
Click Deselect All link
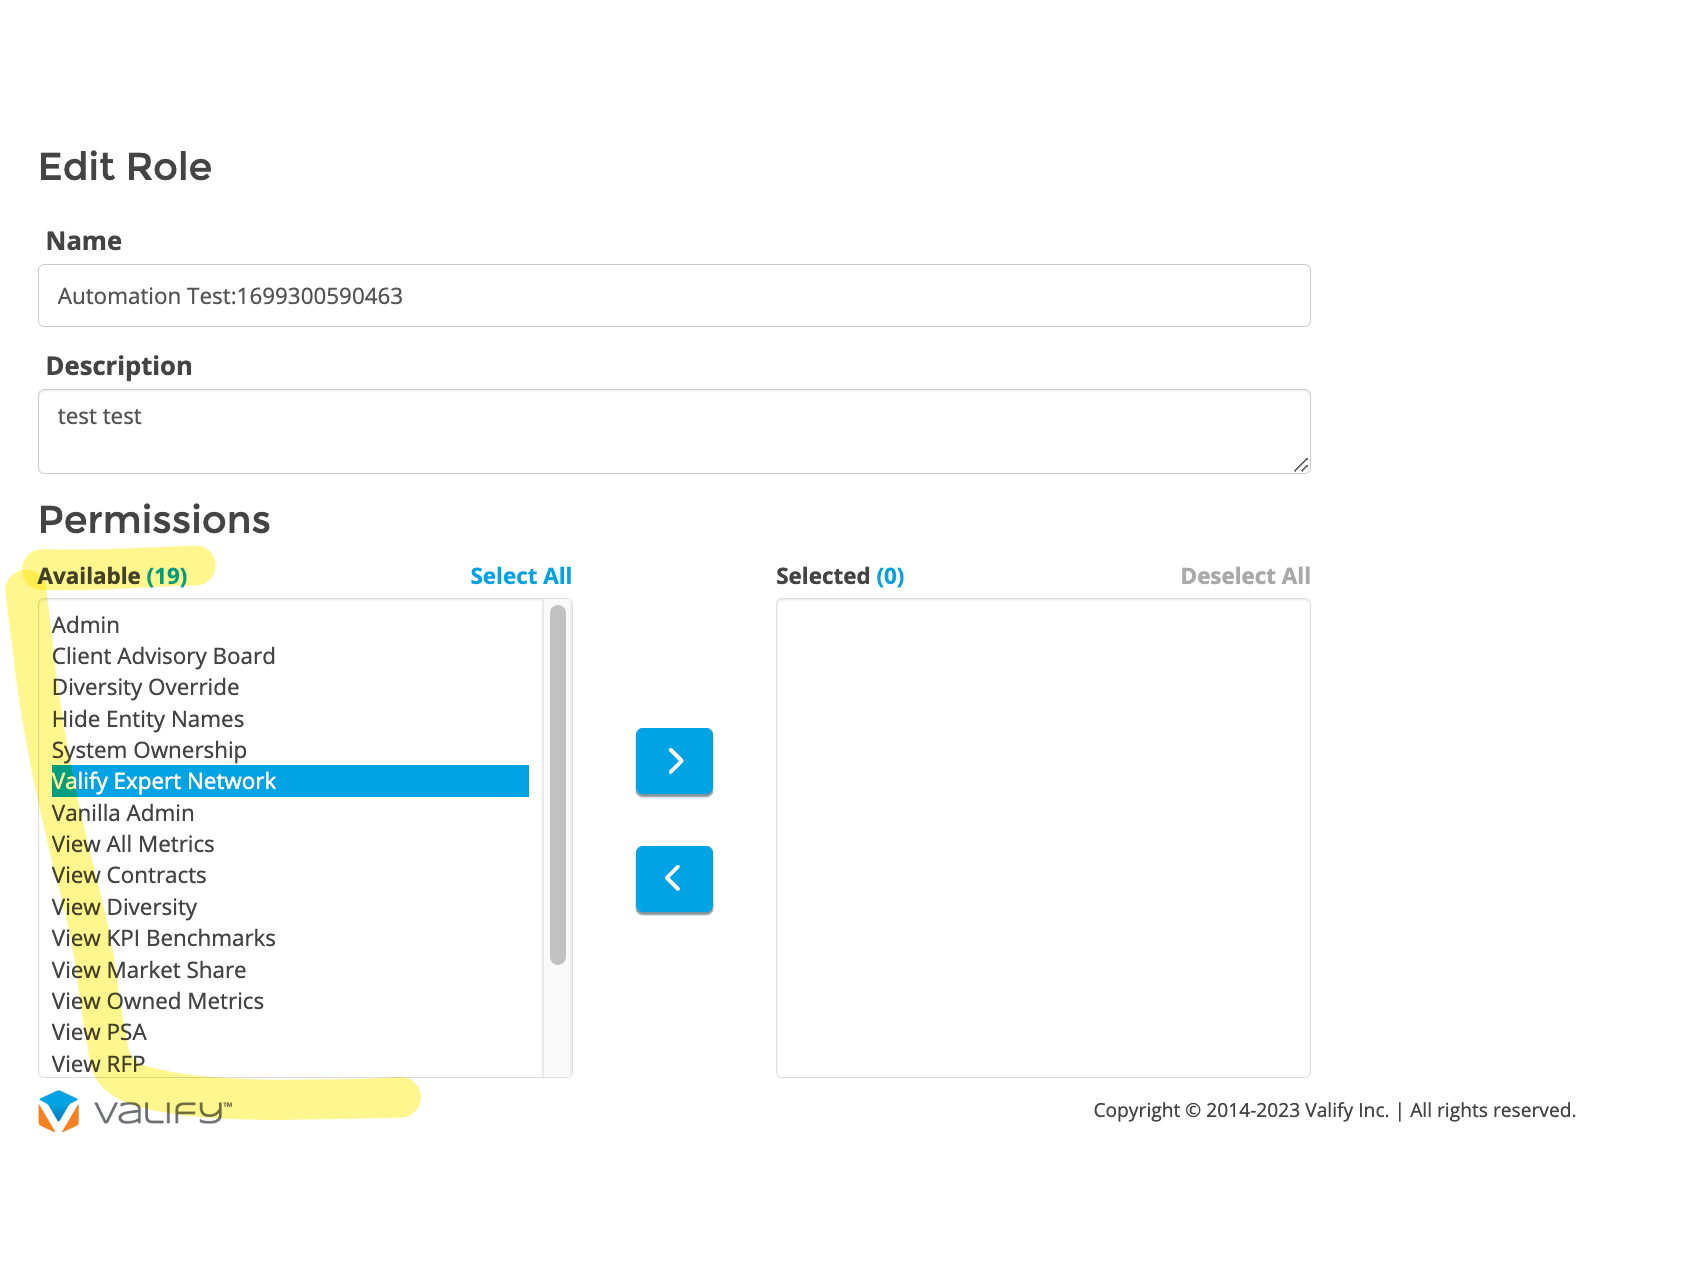(1244, 576)
